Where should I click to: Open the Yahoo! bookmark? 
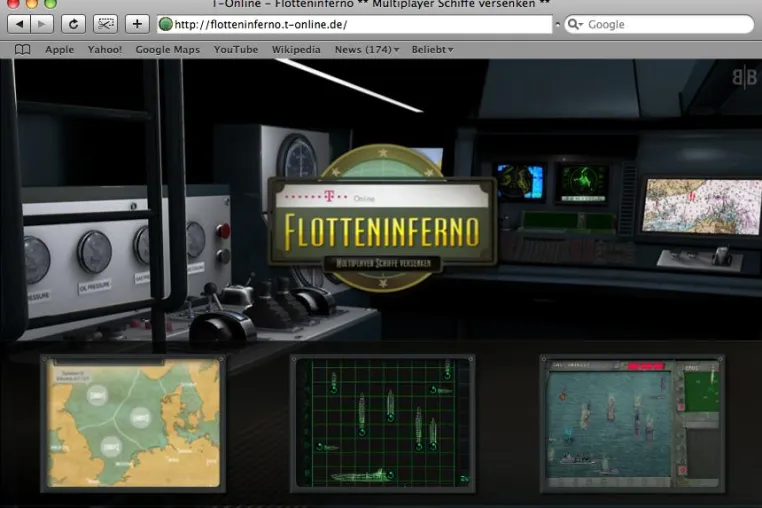pos(104,50)
